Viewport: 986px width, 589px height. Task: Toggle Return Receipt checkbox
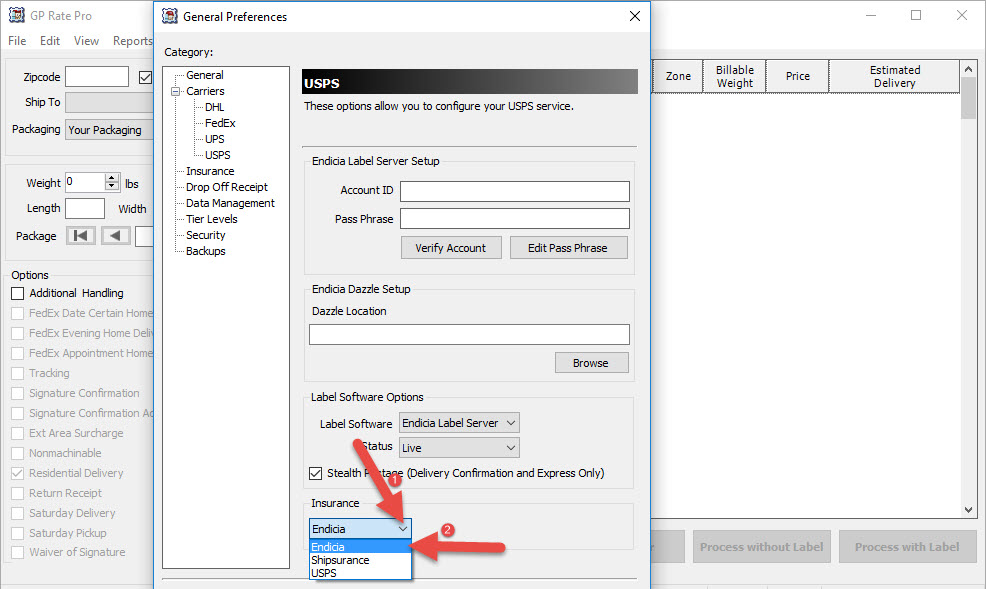coord(18,493)
